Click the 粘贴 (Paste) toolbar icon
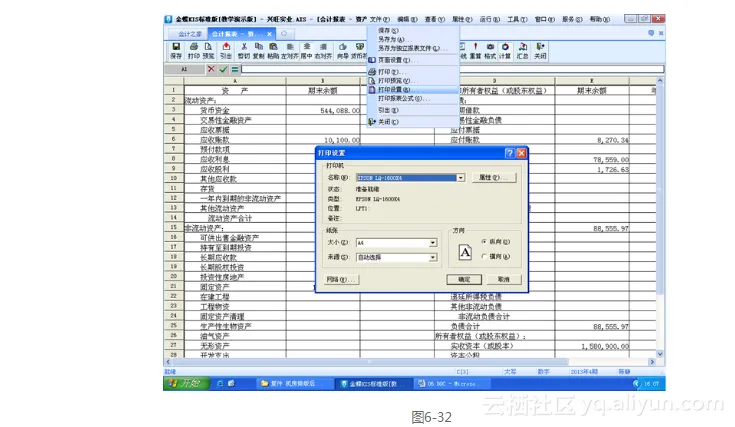The image size is (735, 427). [273, 51]
